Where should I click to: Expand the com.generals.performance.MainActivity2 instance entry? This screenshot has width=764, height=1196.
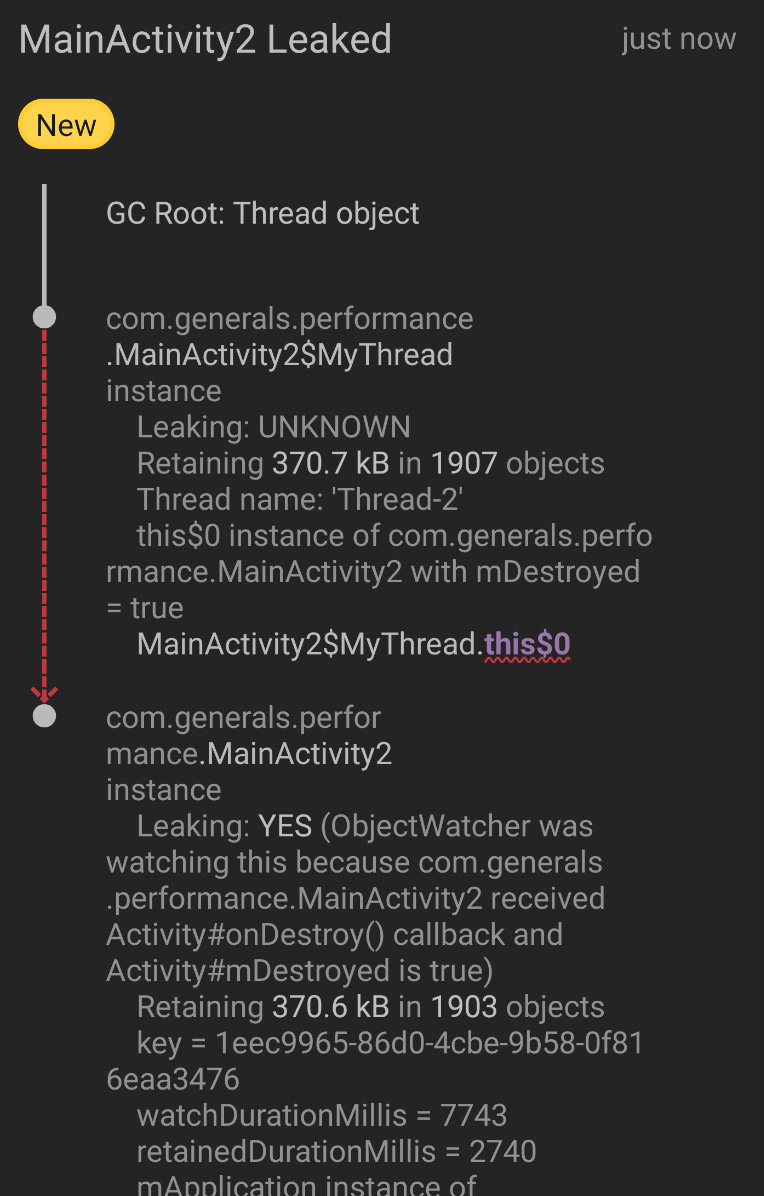(x=249, y=754)
